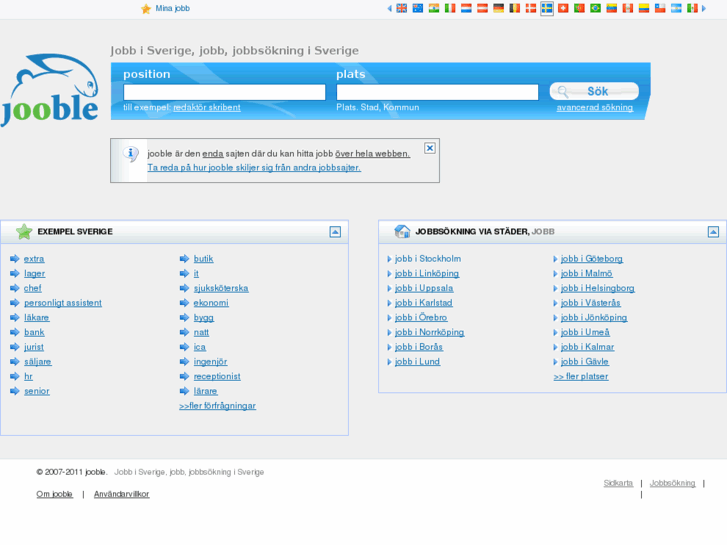Choose the Chile flag icon
Viewport: 727px width, 545px height.
coord(660,8)
